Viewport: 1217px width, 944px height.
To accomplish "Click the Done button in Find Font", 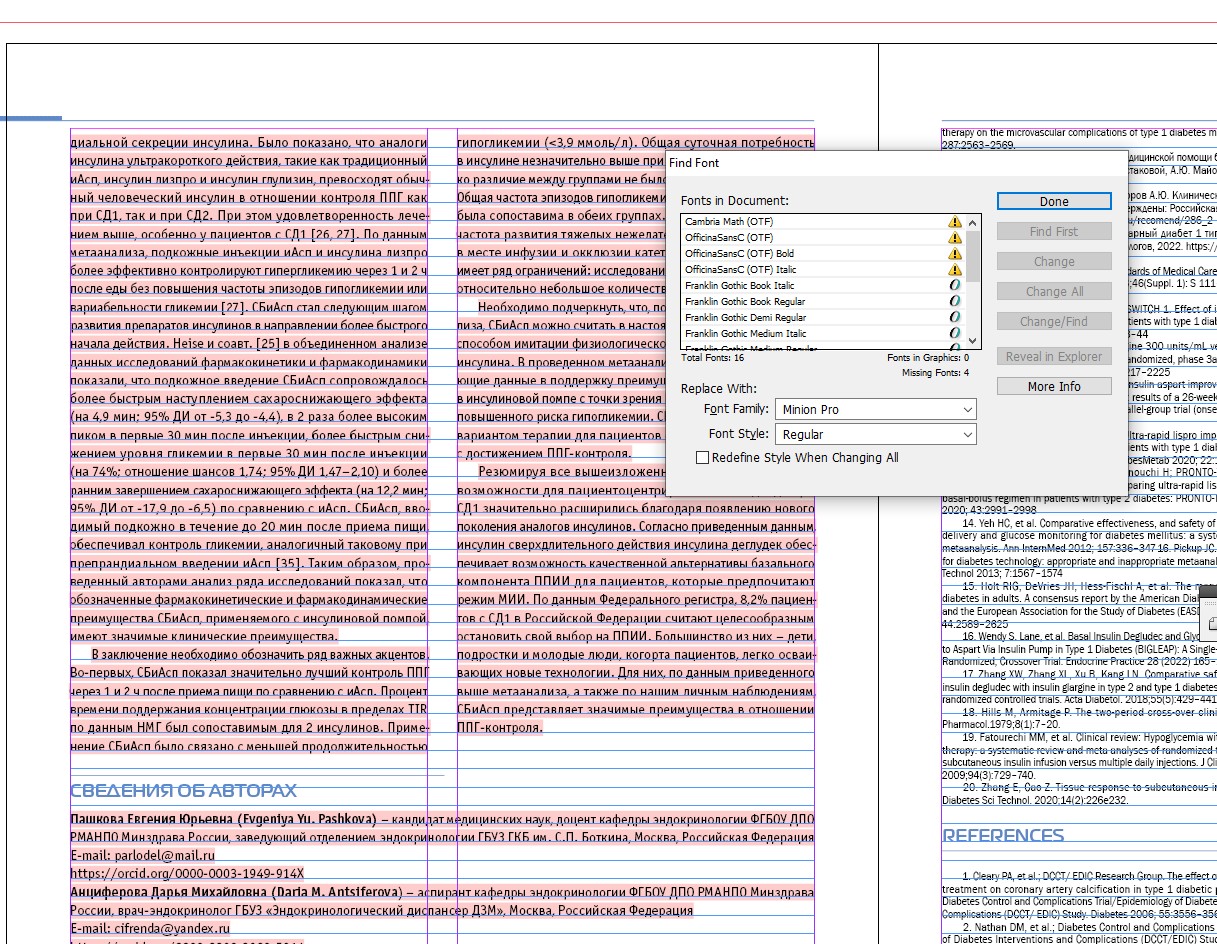I will click(1054, 202).
